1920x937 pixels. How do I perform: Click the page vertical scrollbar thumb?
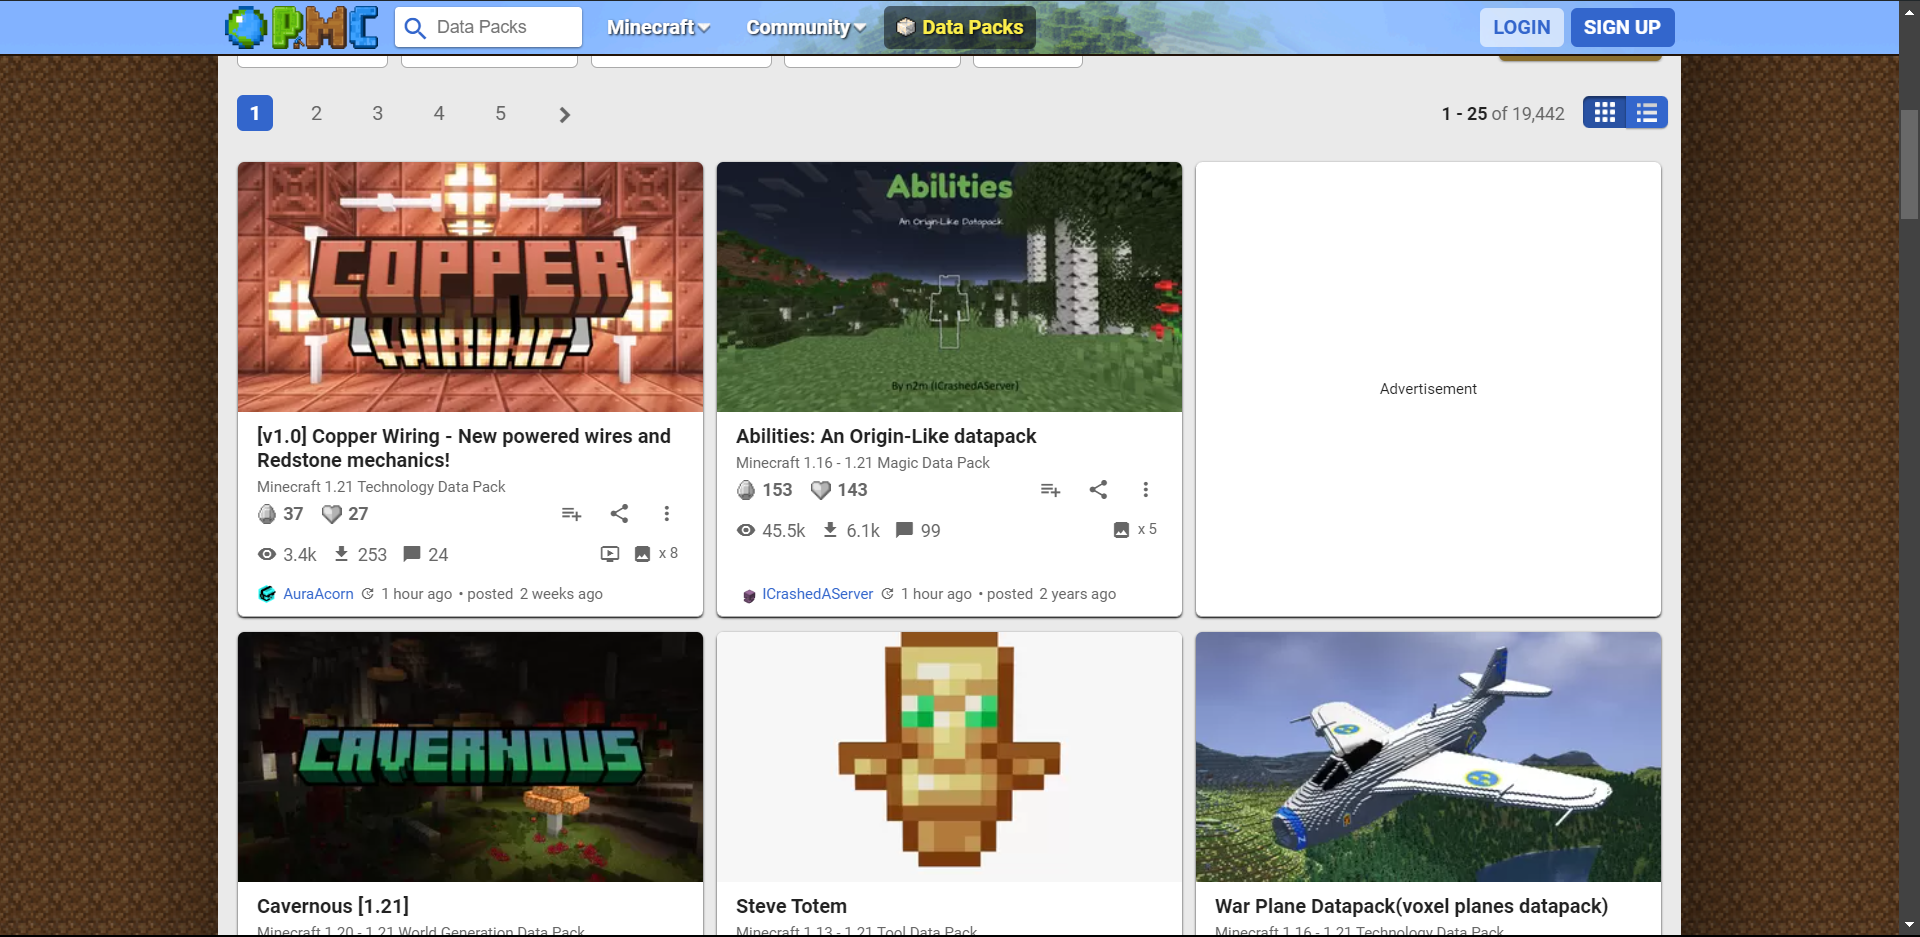pyautogui.click(x=1909, y=164)
